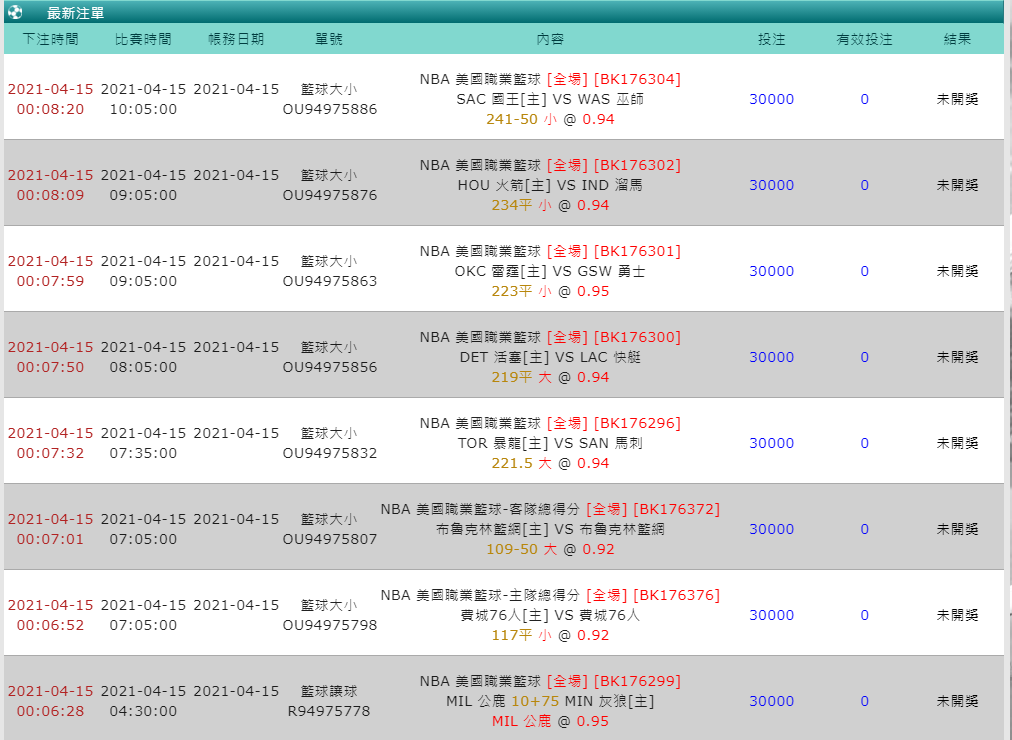
Task: Click bet time 00:08:09
Action: (x=50, y=195)
